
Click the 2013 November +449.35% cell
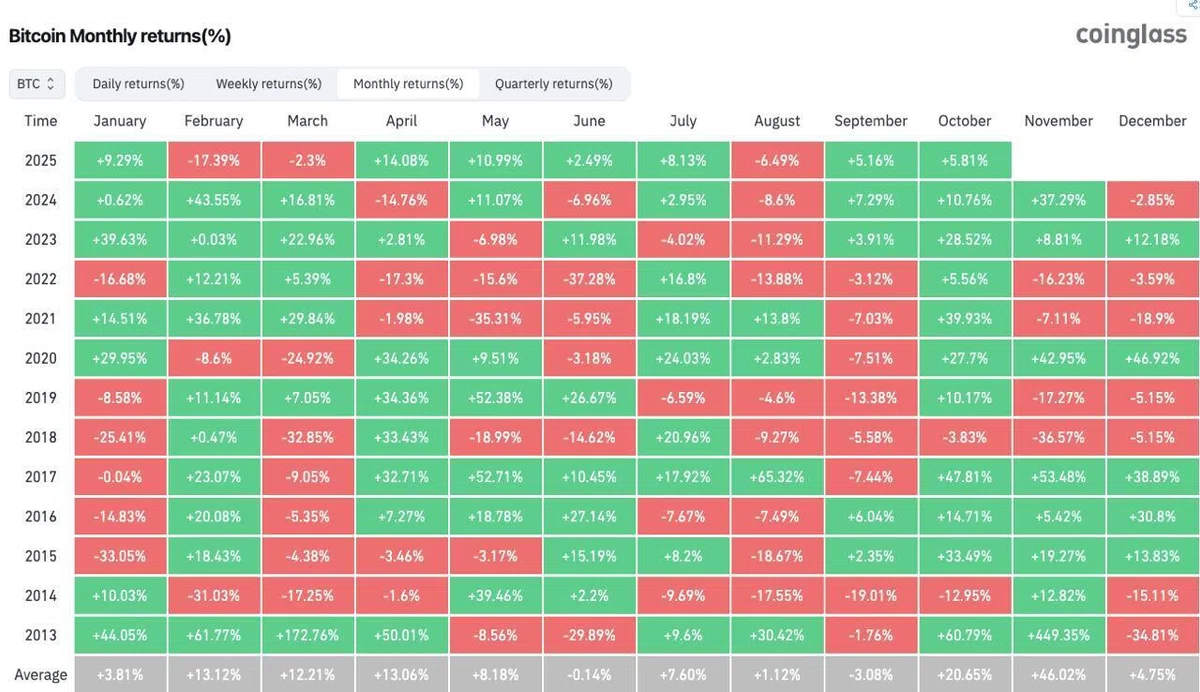[x=1059, y=635]
